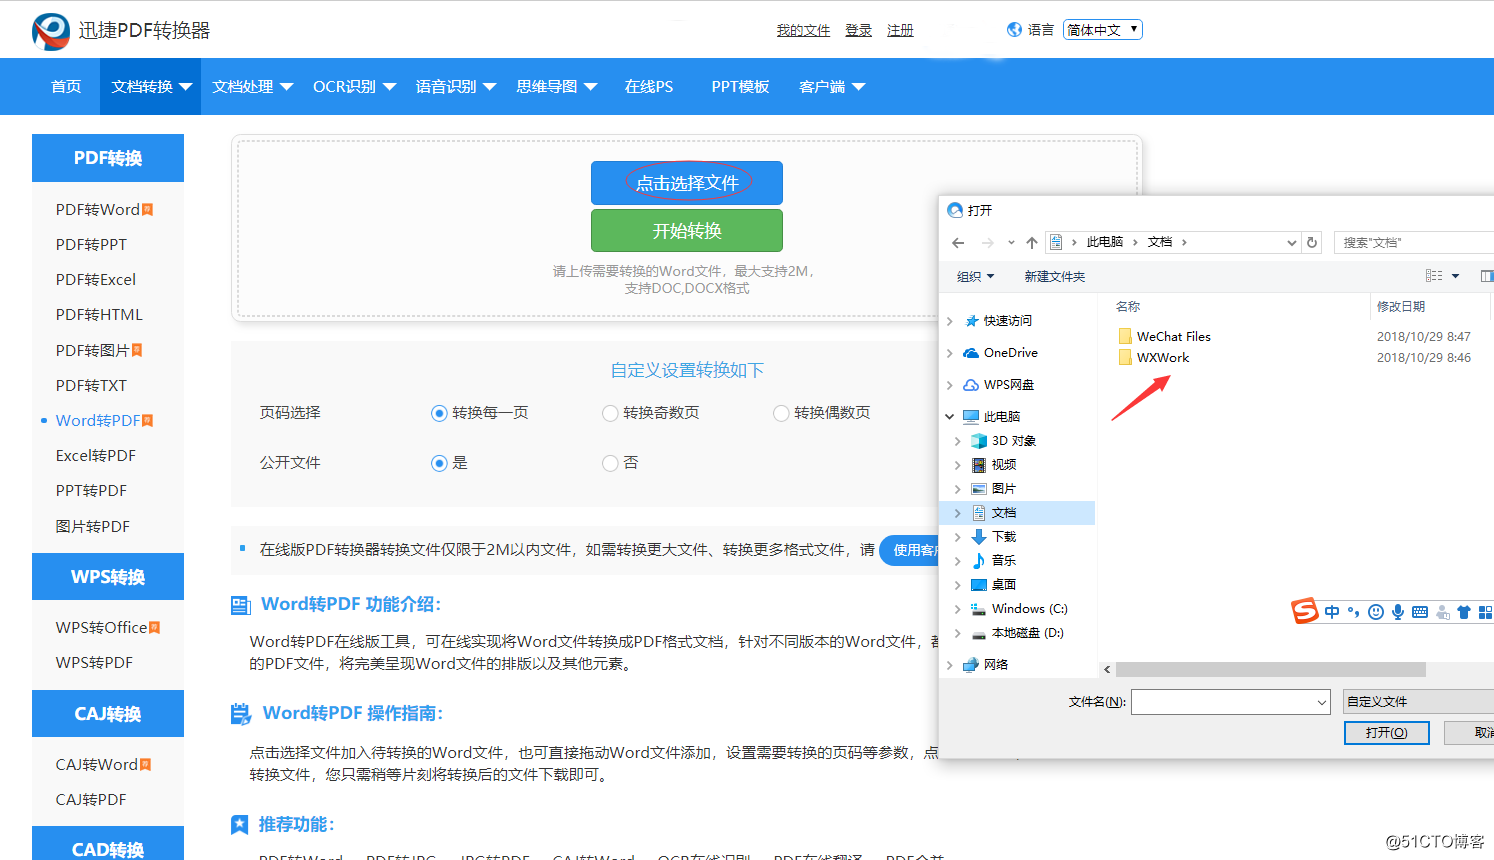Open the address bar history dropdown
Screen dimensions: 1494x860
(1291, 243)
